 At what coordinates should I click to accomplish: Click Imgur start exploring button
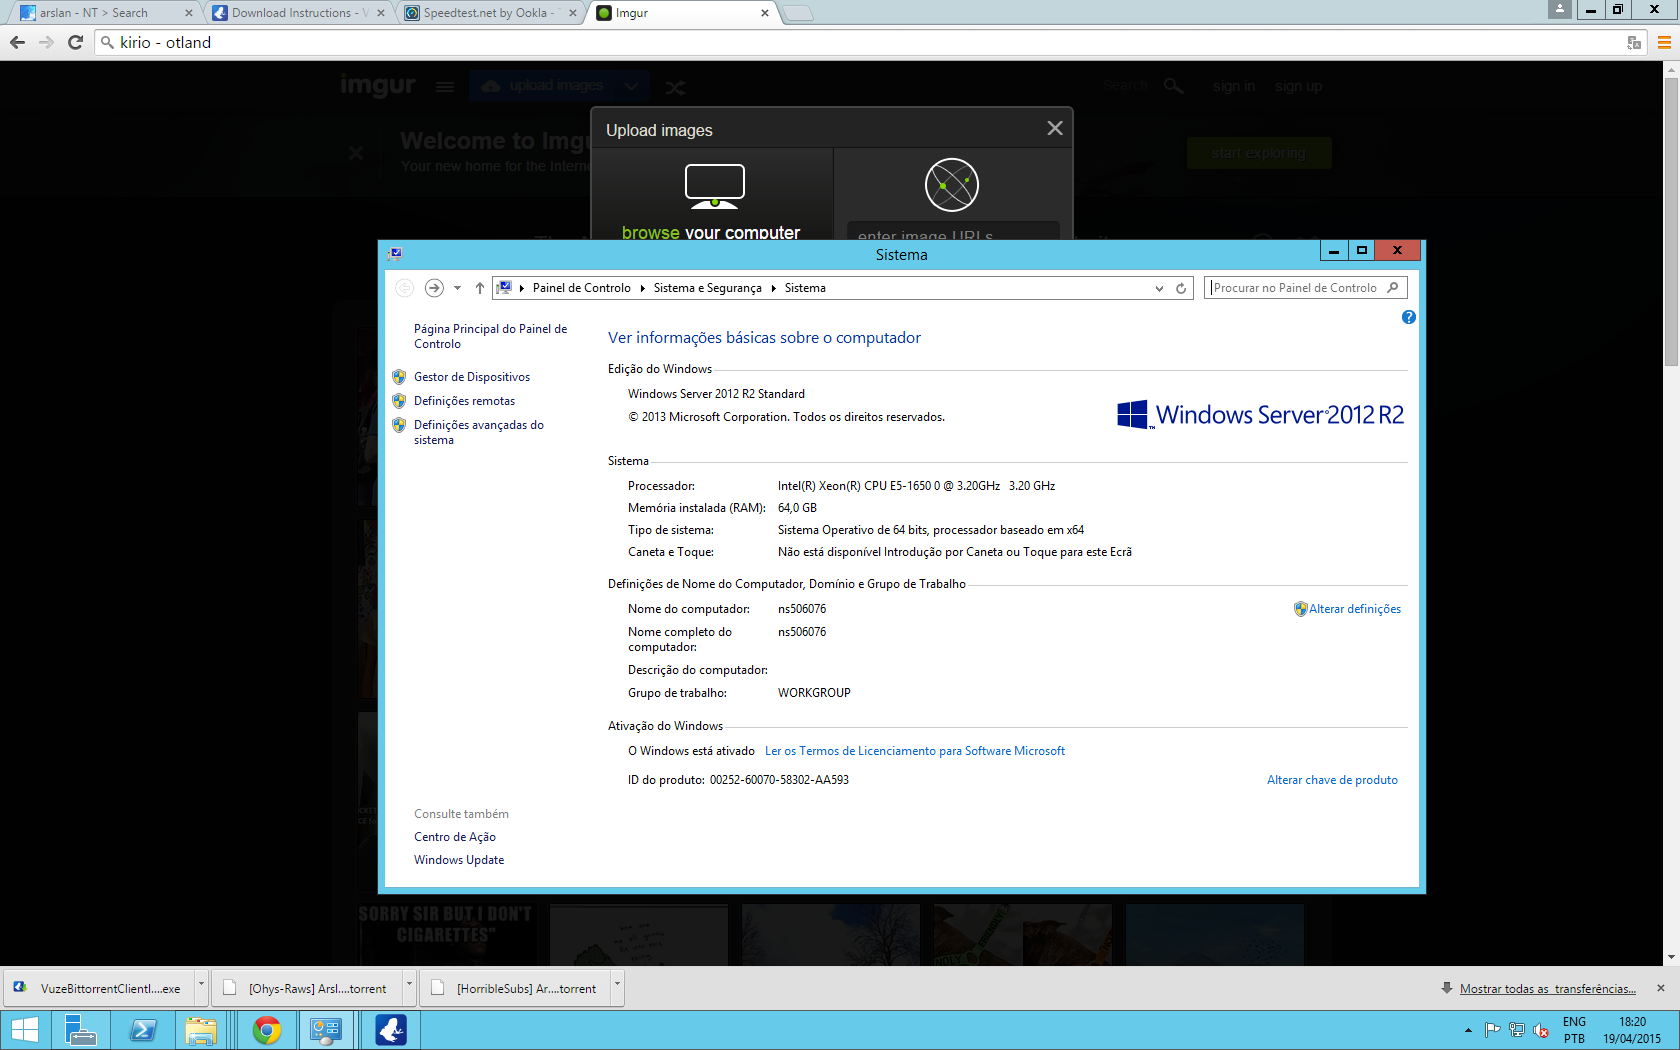coord(1259,153)
